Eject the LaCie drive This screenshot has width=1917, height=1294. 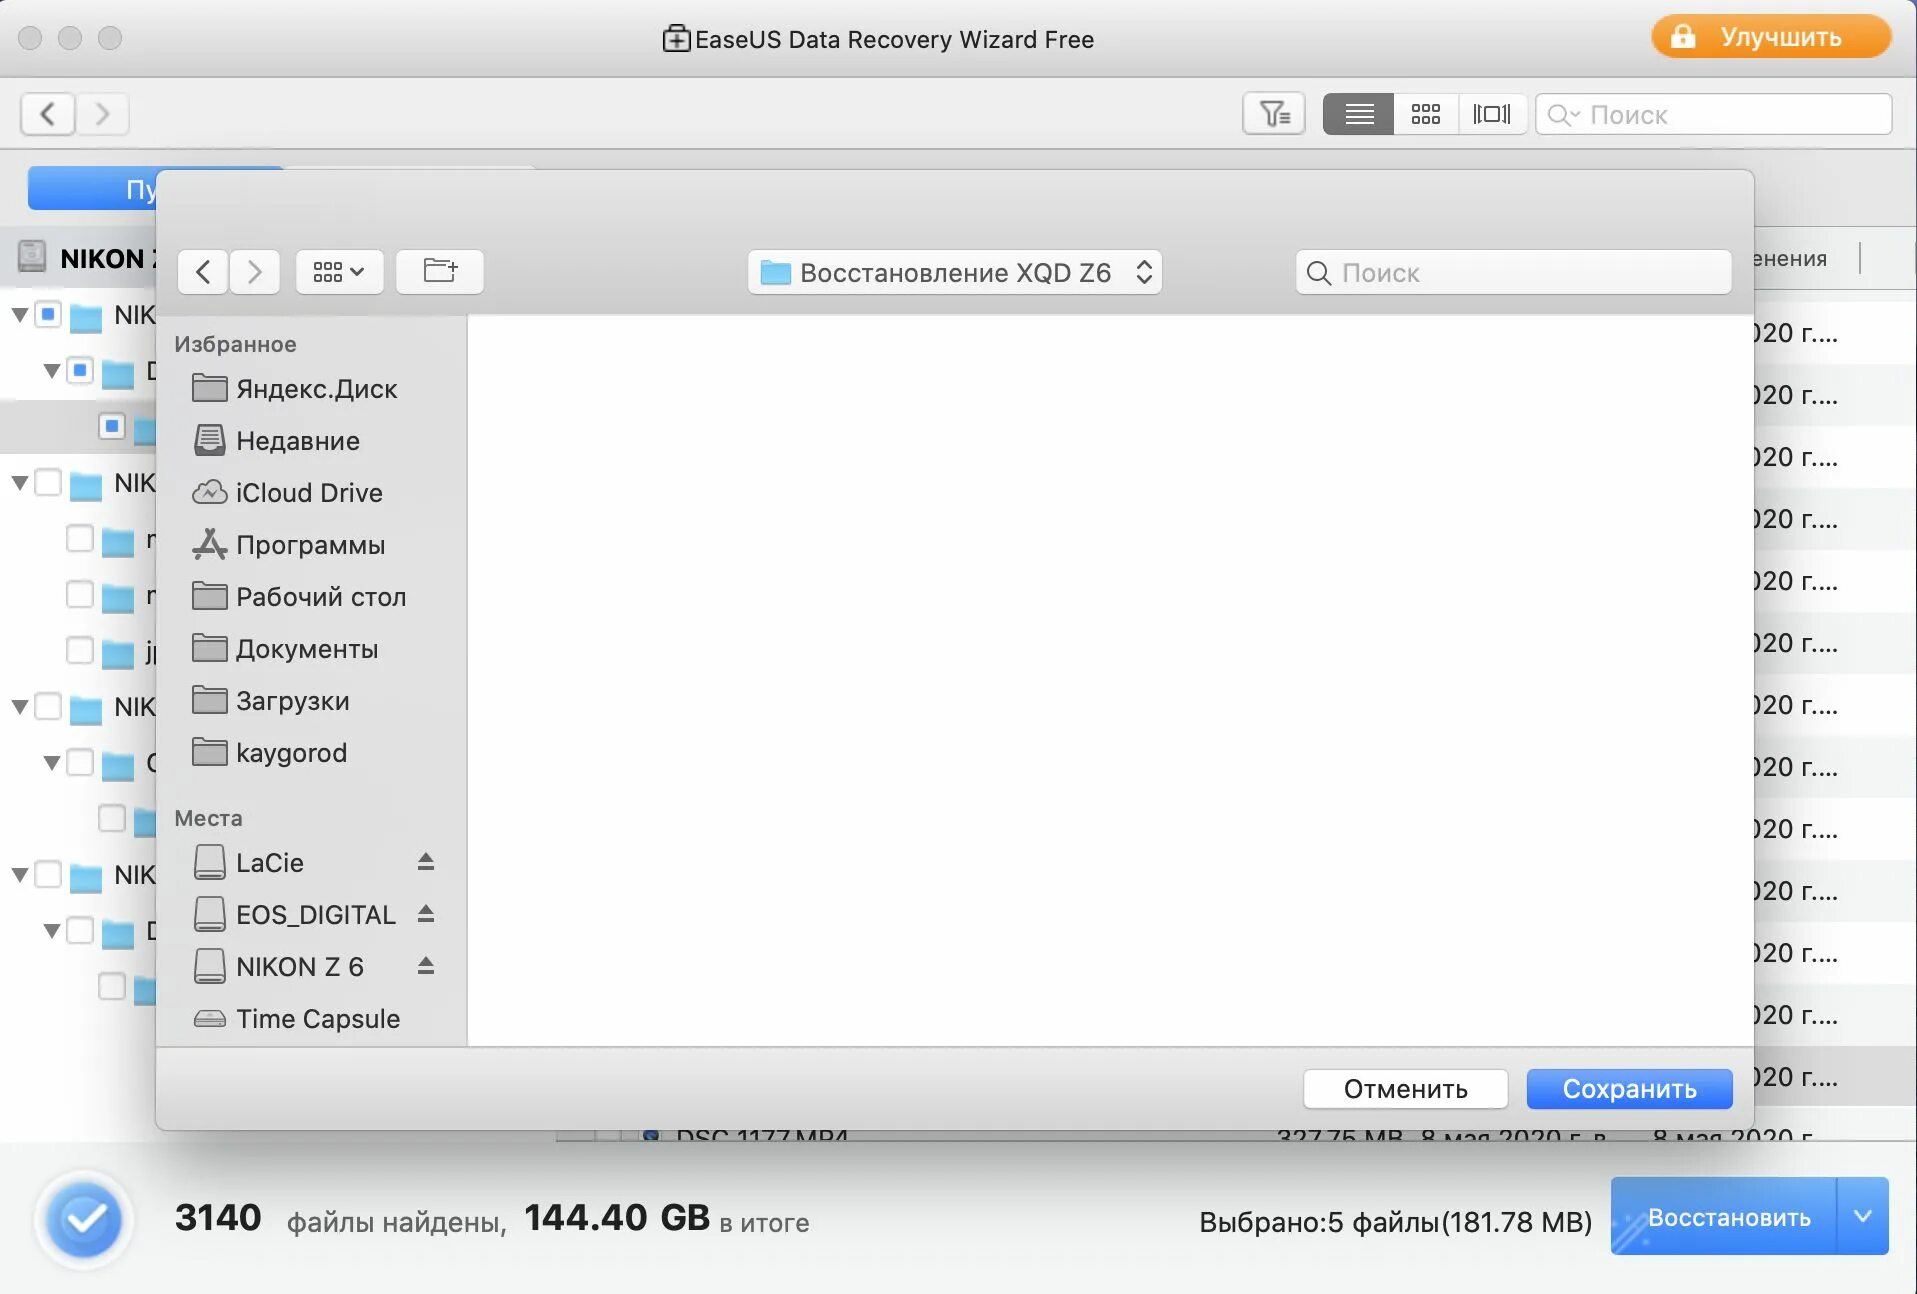(426, 862)
